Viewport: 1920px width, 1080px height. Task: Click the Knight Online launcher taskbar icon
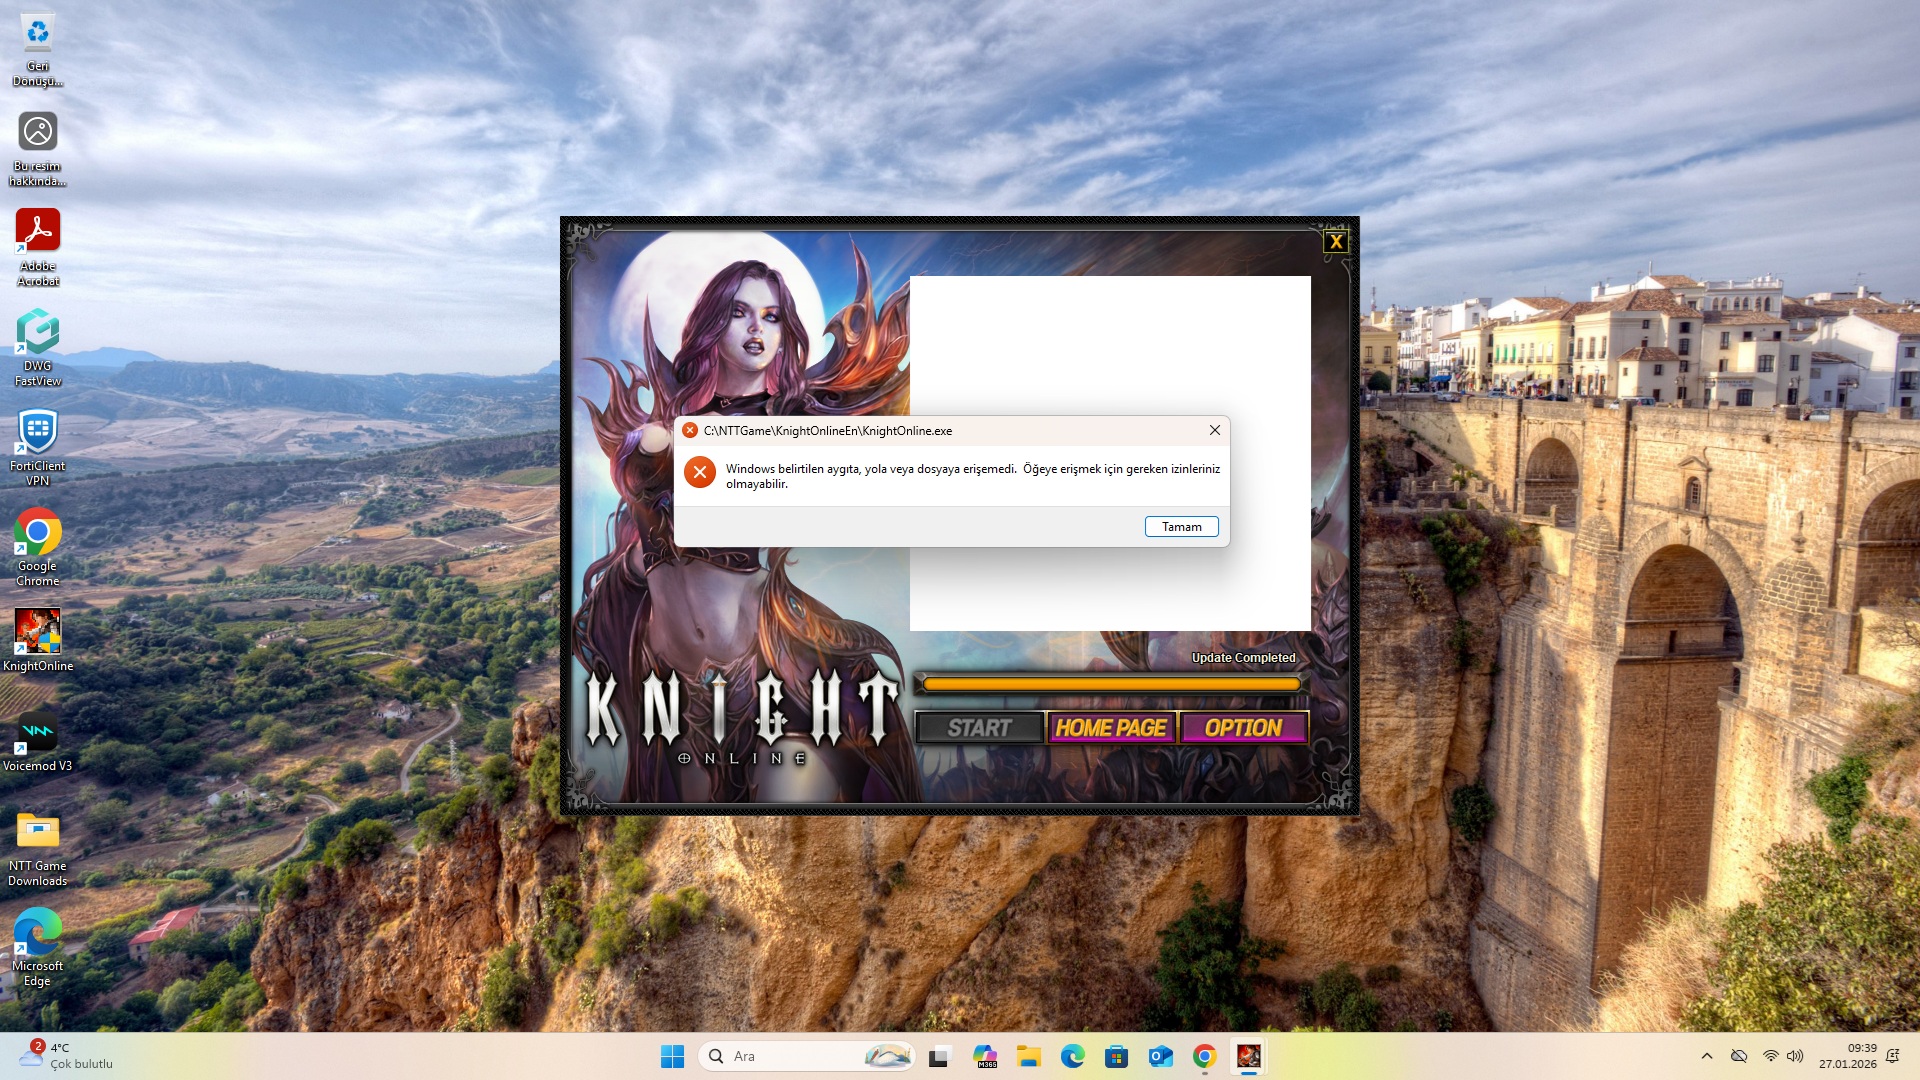1249,1056
